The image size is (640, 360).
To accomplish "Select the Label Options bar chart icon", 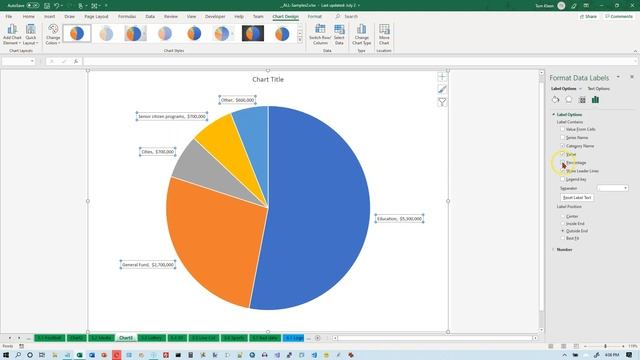I will pyautogui.click(x=596, y=100).
